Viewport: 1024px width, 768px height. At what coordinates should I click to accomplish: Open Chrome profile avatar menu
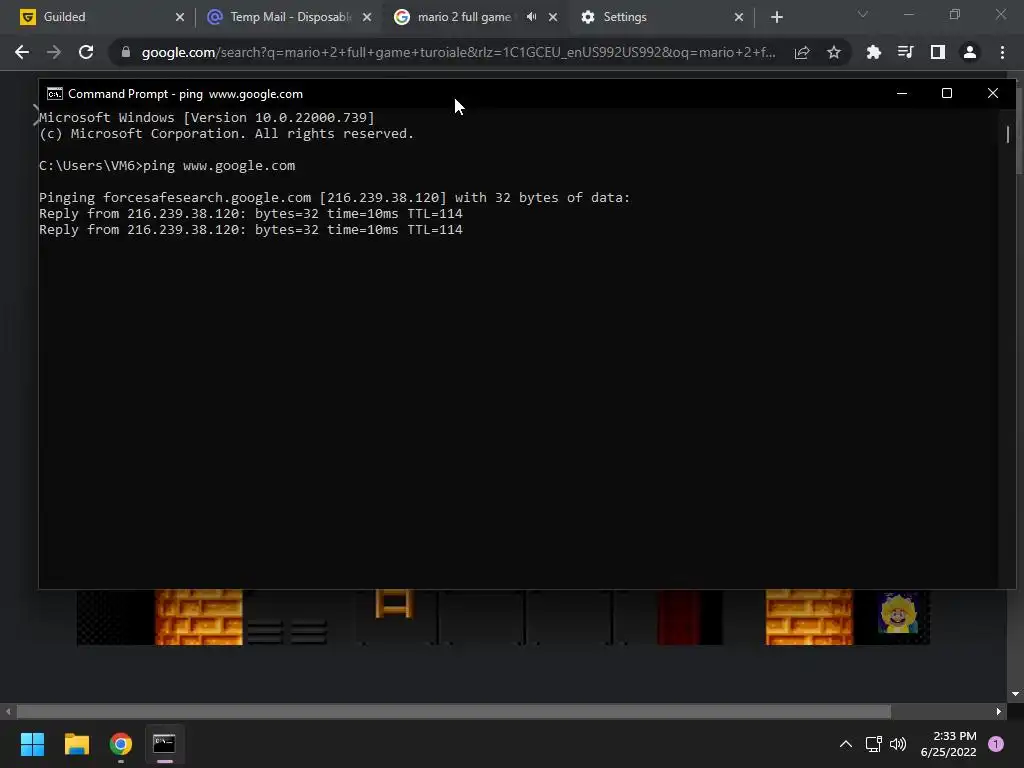coord(970,52)
